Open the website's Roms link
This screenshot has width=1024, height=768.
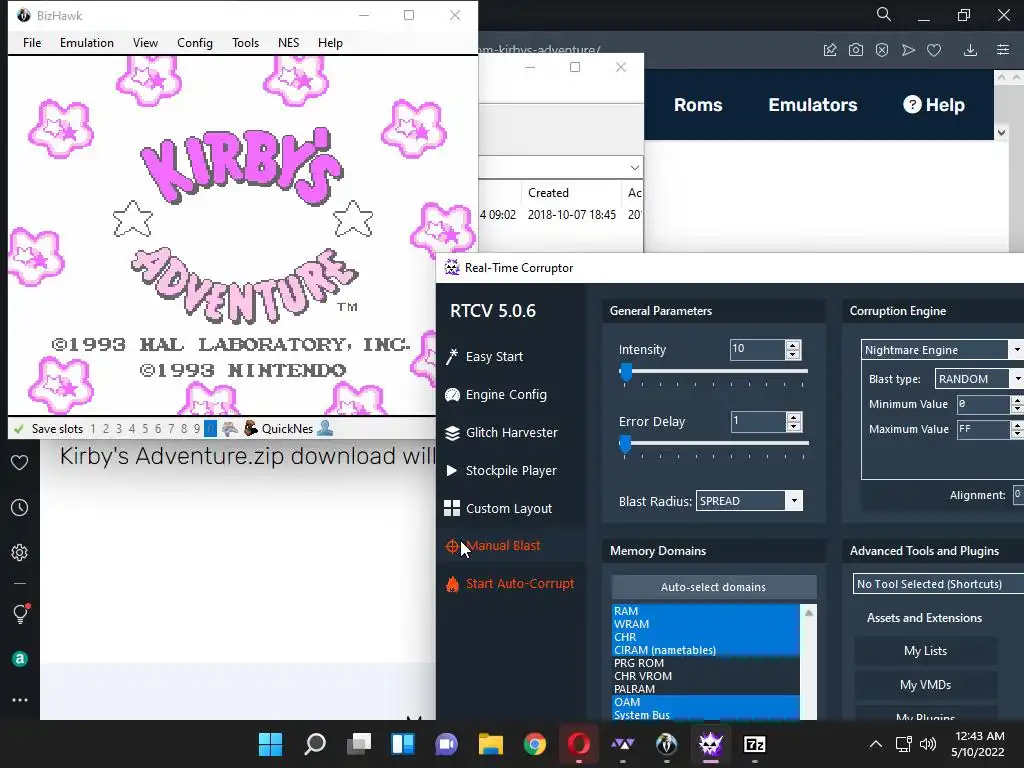coord(698,104)
